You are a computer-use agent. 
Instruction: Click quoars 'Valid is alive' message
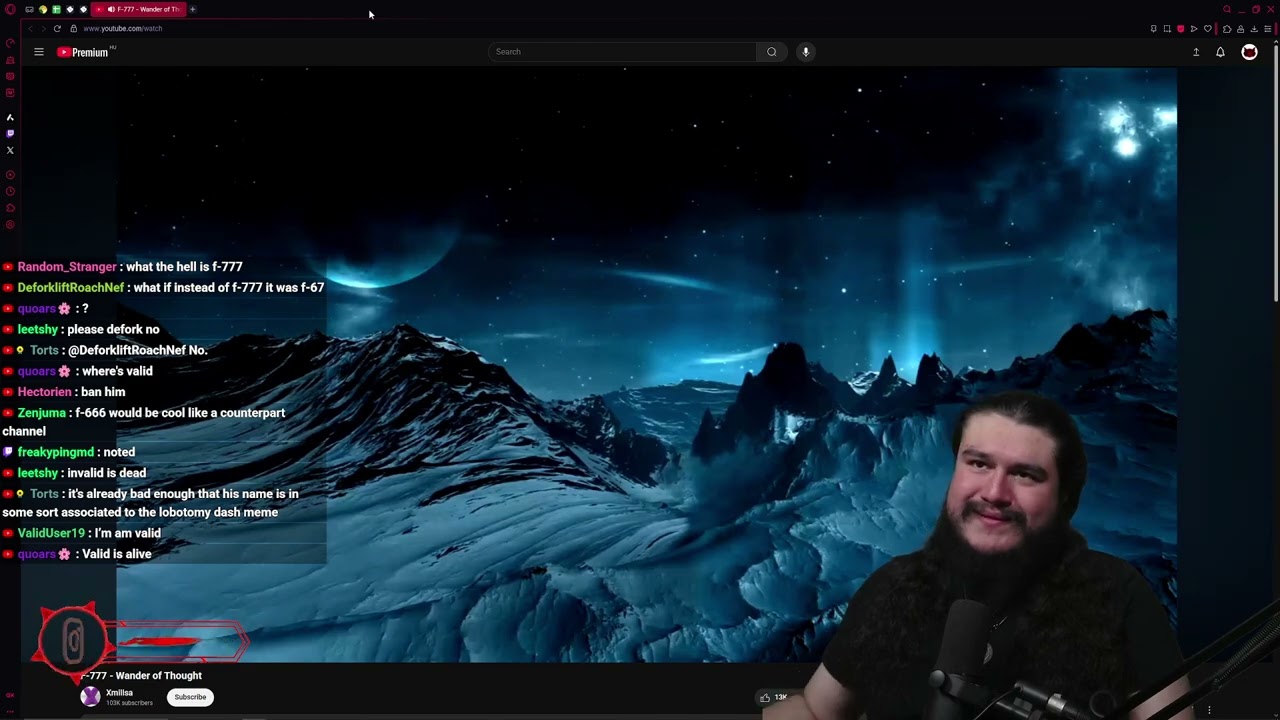(77, 554)
